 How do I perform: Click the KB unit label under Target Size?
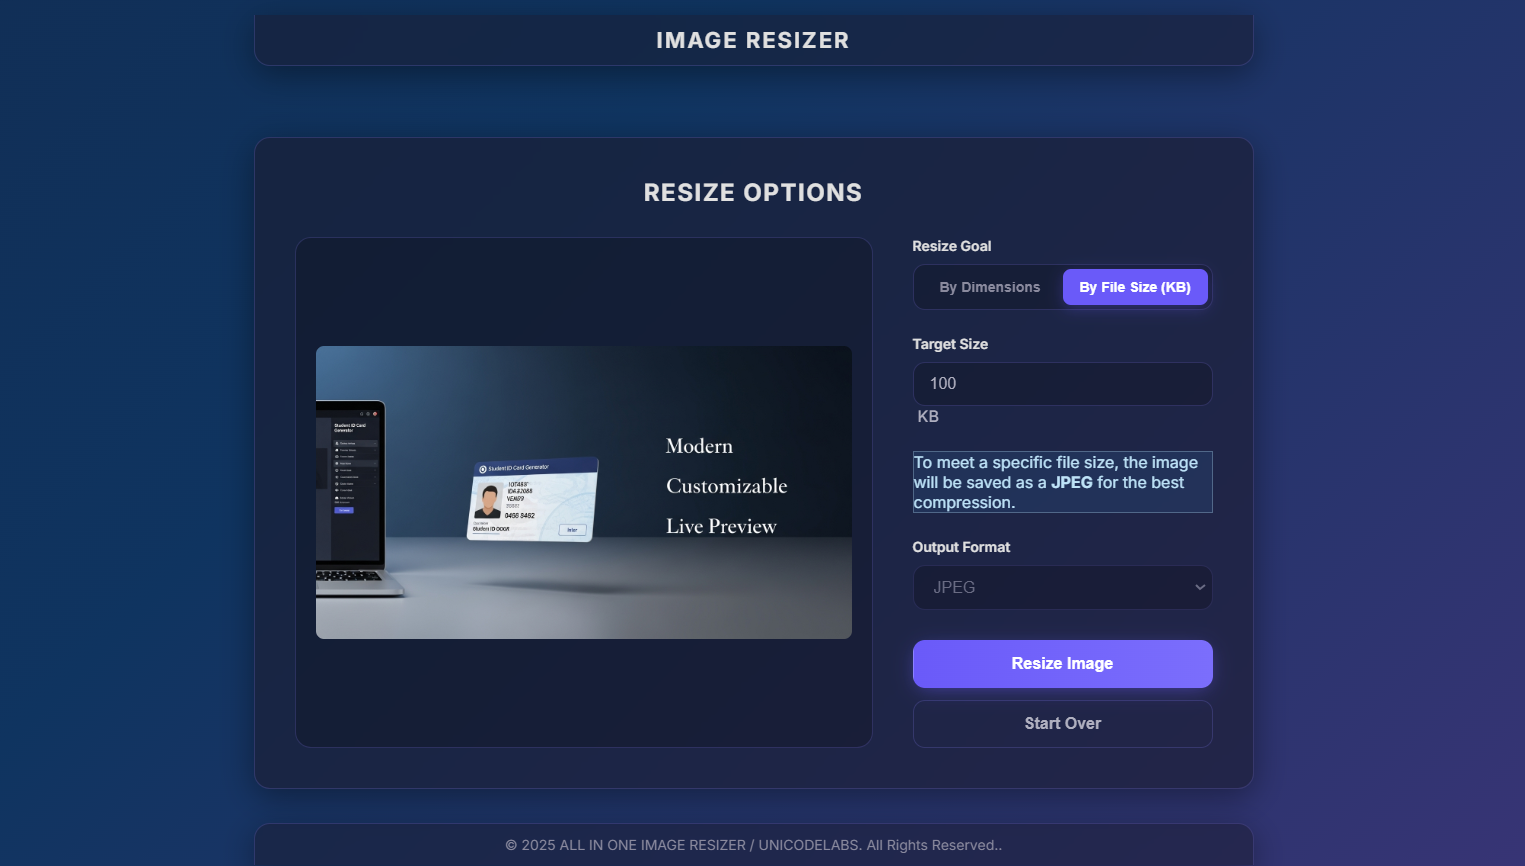pyautogui.click(x=928, y=417)
